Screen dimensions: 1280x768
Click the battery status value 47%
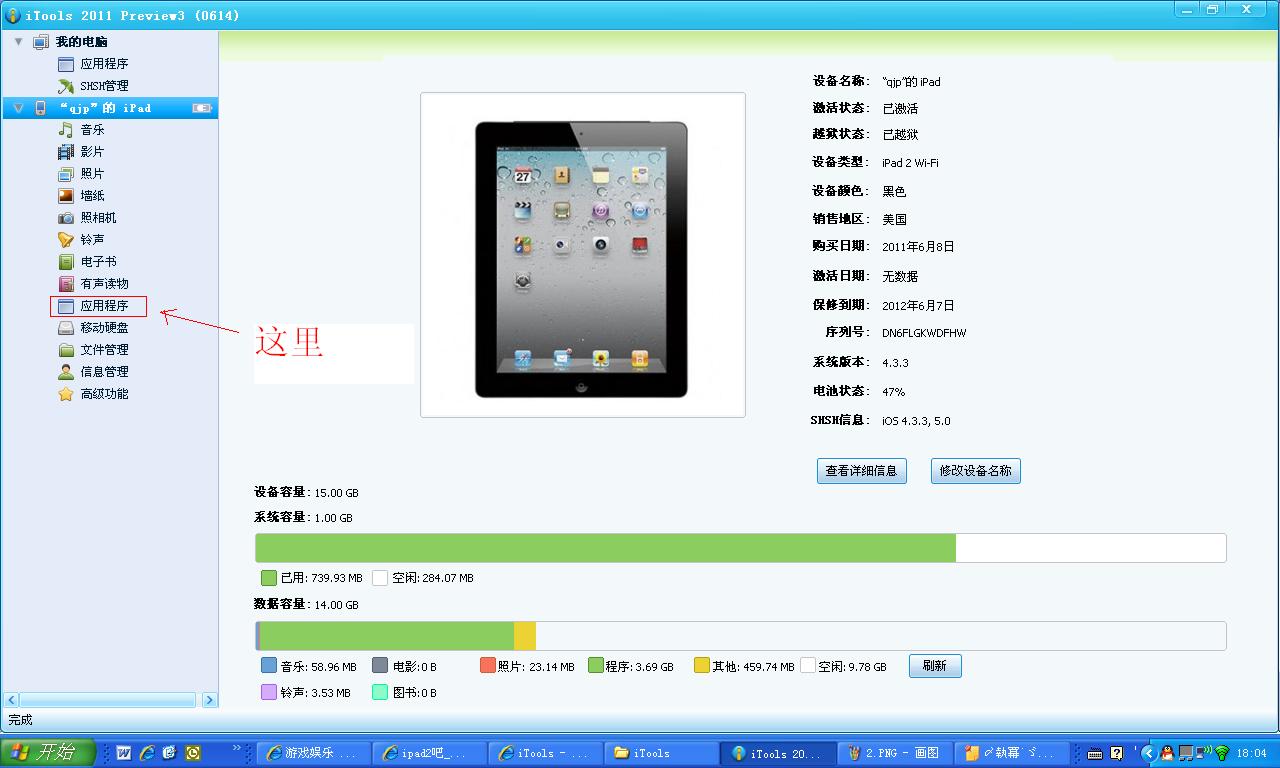pyautogui.click(x=893, y=392)
